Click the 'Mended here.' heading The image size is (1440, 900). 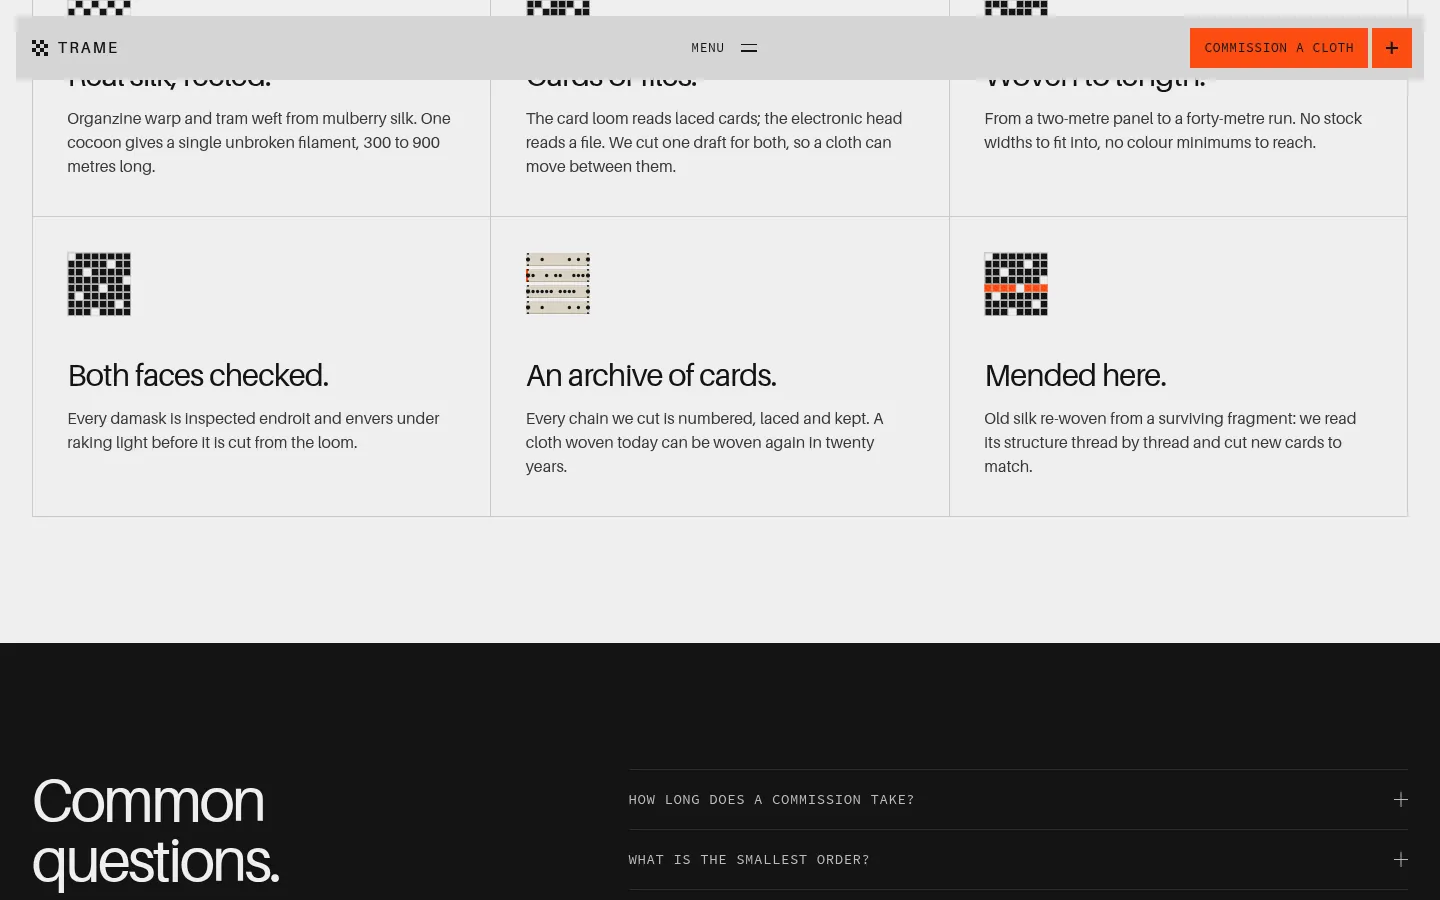point(1075,376)
